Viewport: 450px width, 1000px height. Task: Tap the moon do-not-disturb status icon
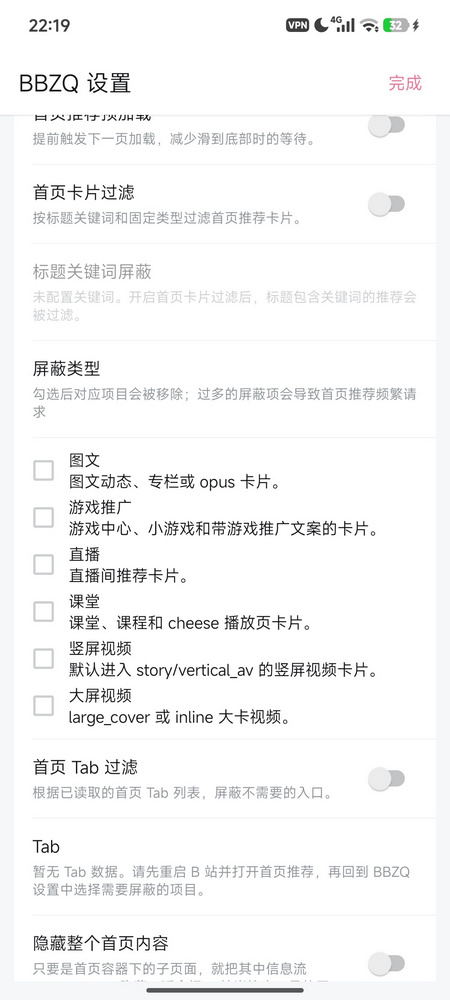tap(321, 25)
